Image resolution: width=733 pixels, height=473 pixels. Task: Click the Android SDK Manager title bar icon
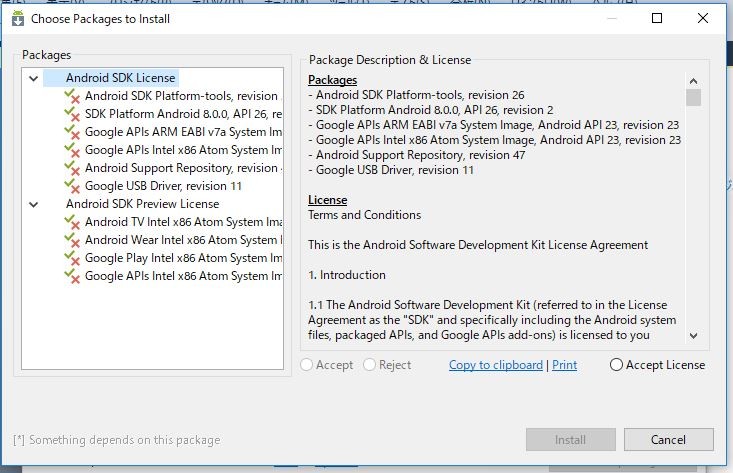[x=18, y=18]
